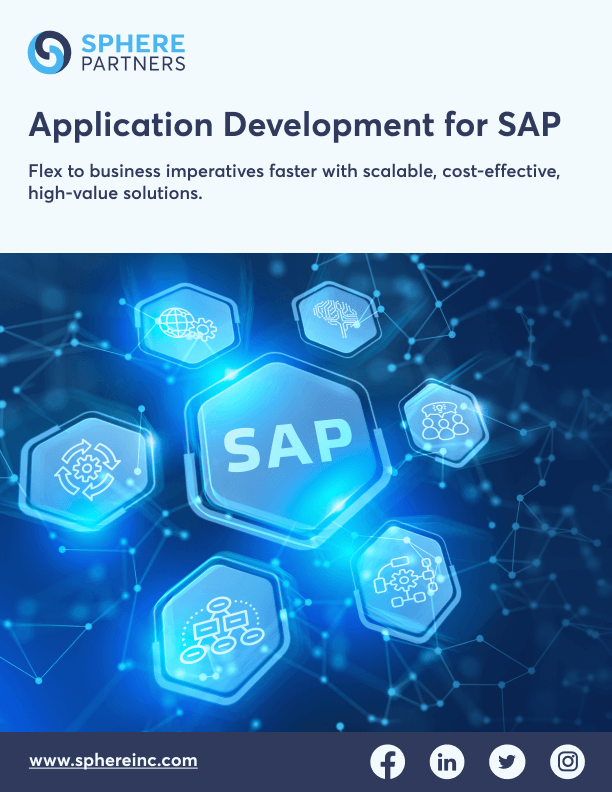Viewport: 612px width, 792px height.
Task: Click the 'PARTNERS' logo text
Action: [133, 64]
